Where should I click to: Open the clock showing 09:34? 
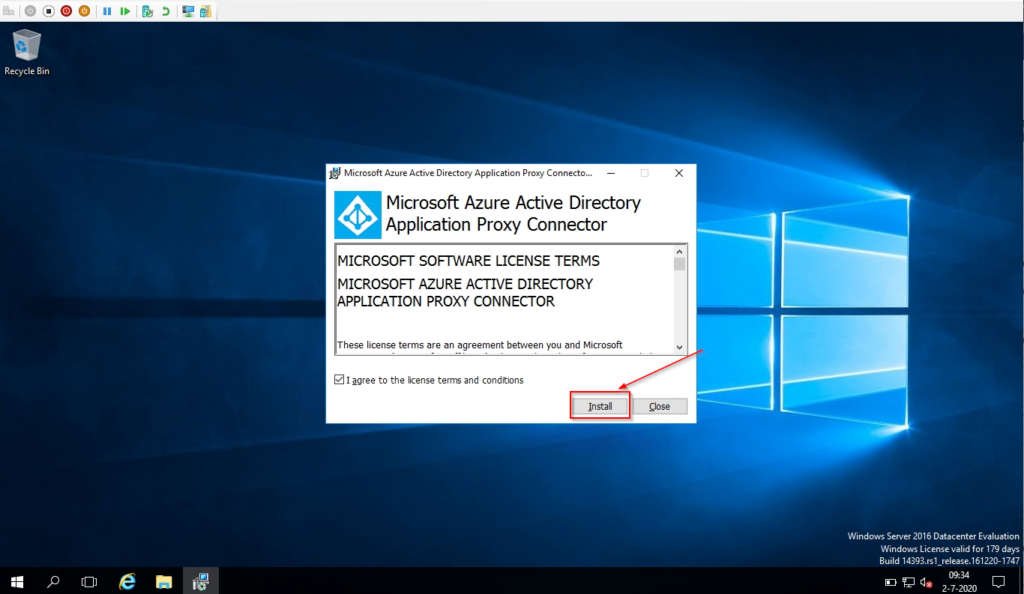pyautogui.click(x=959, y=582)
